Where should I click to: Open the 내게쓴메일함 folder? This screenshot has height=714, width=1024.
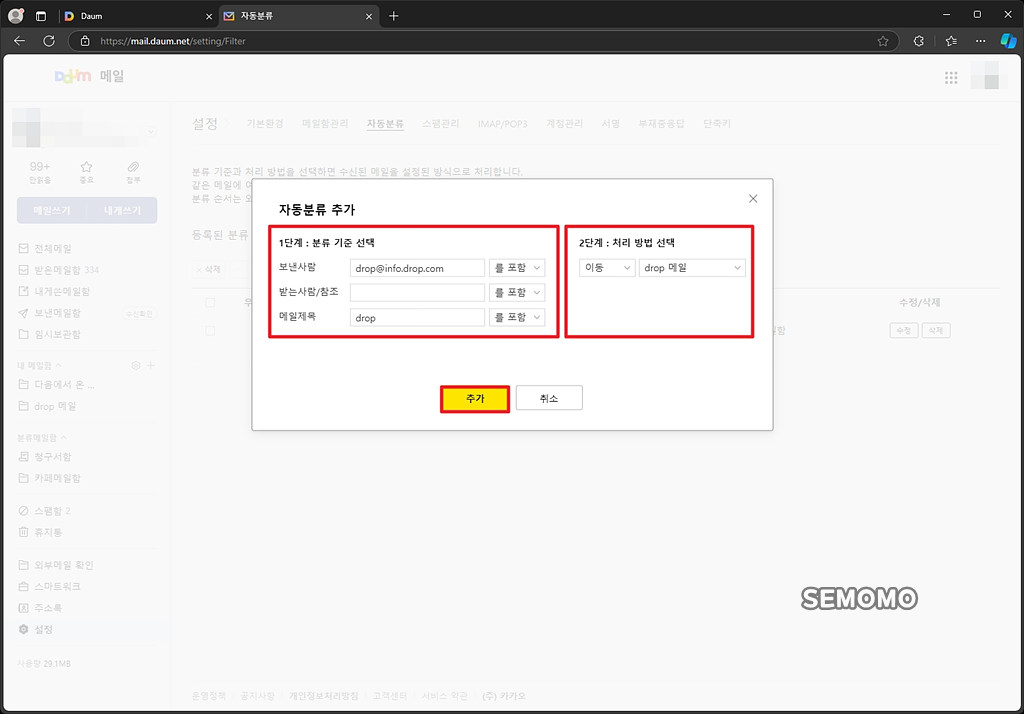coord(54,291)
